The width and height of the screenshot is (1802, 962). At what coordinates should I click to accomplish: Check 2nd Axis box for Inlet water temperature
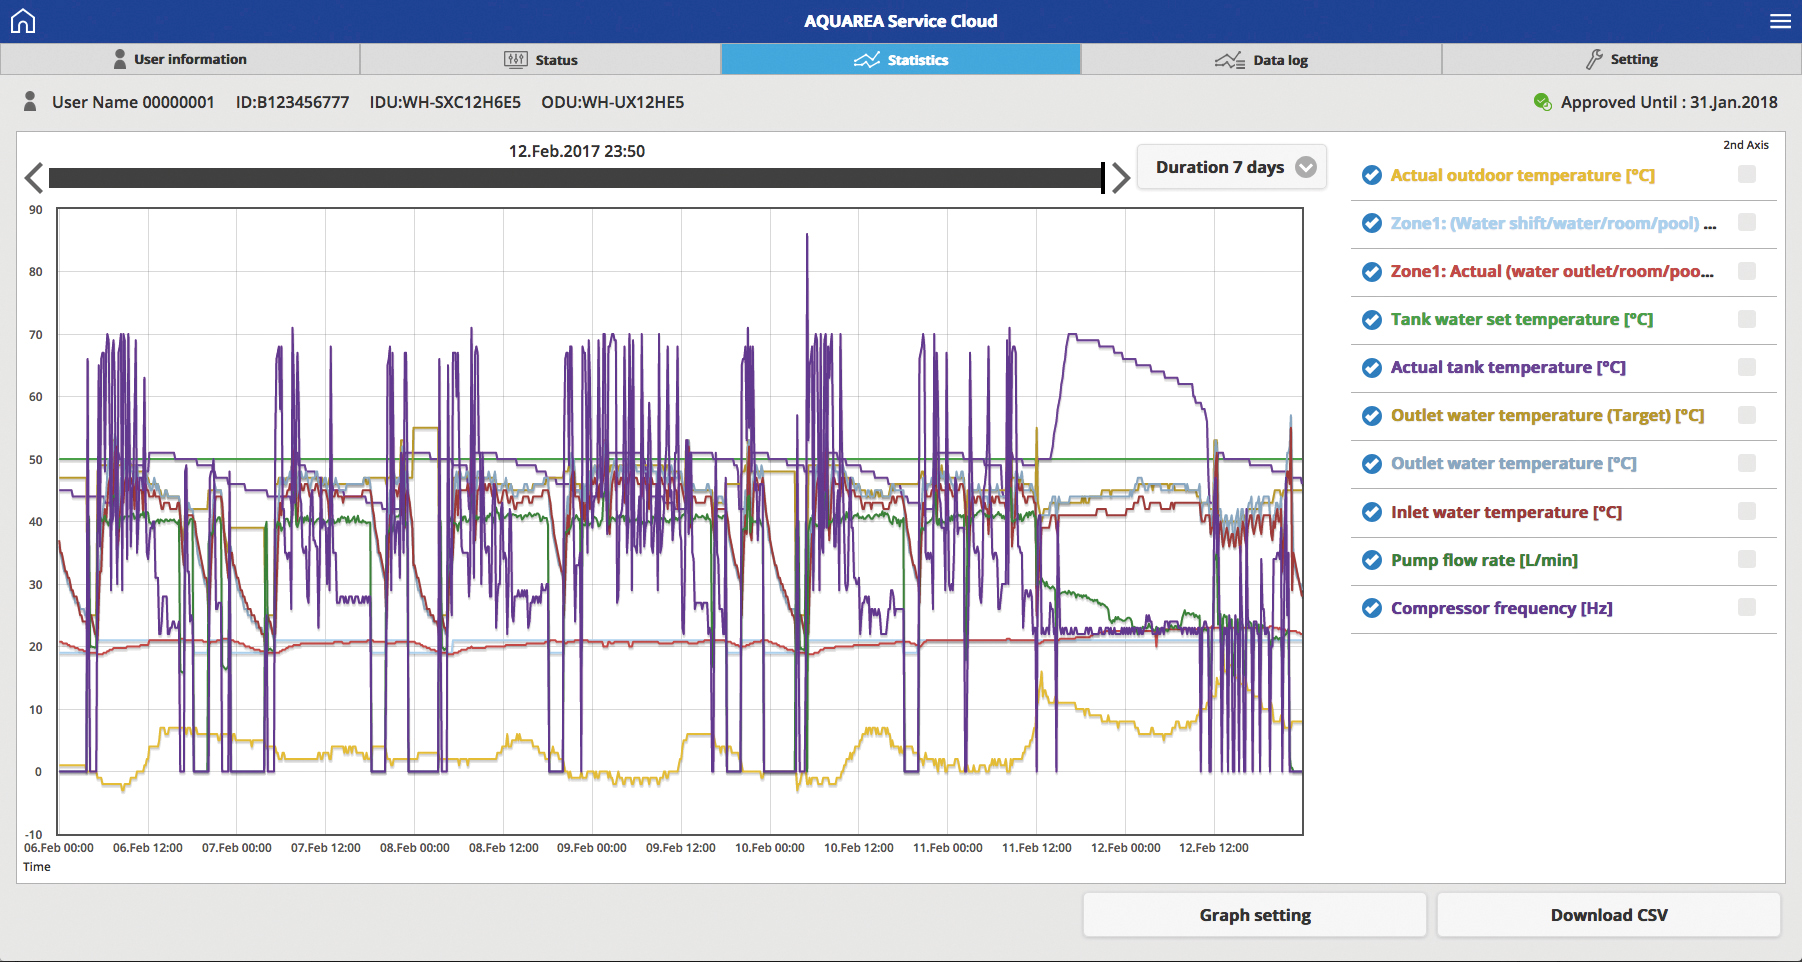(1746, 511)
